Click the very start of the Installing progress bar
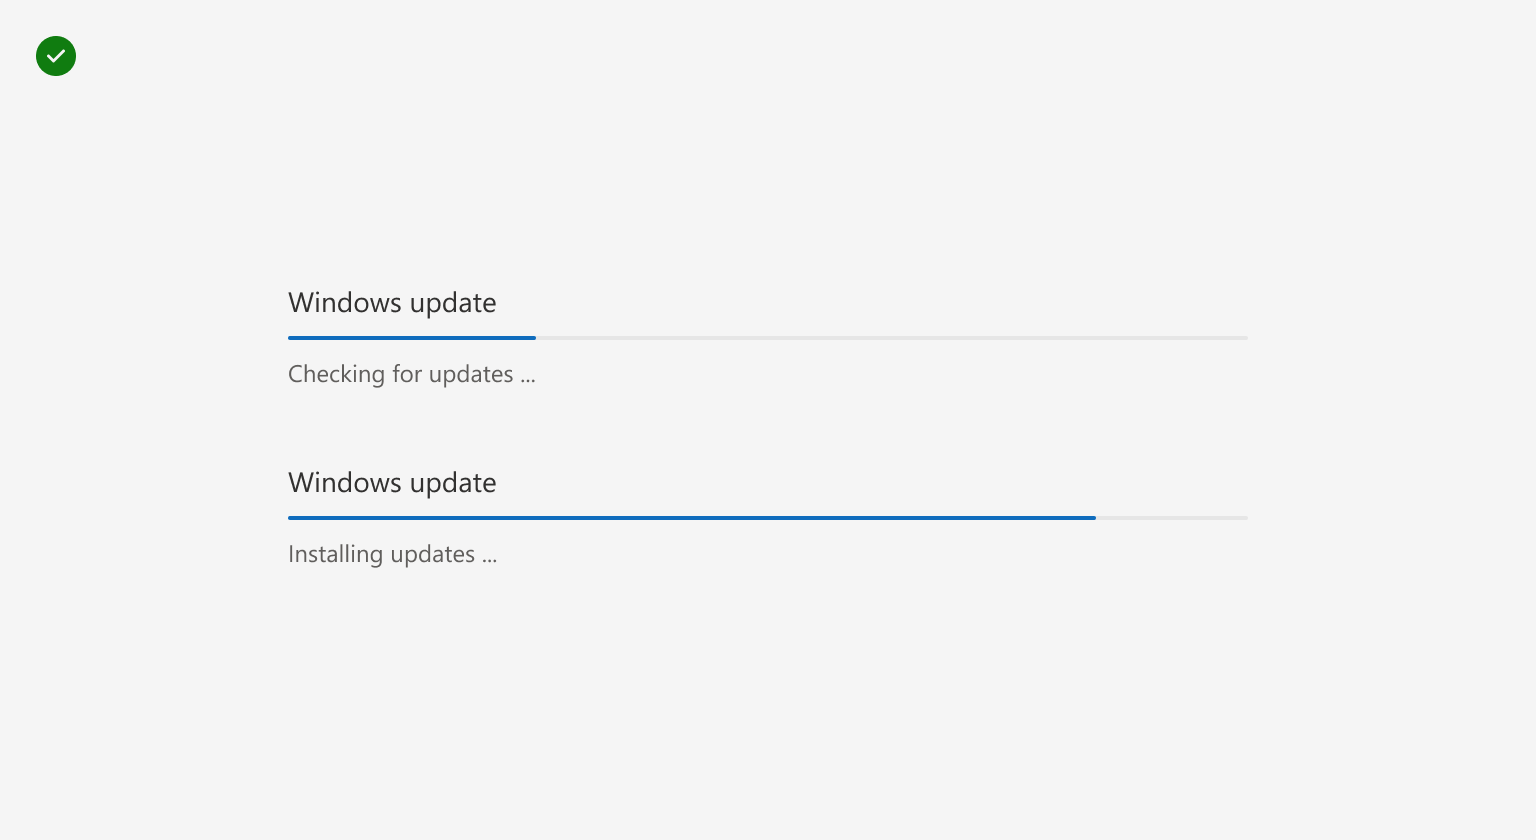The image size is (1536, 840). (290, 518)
